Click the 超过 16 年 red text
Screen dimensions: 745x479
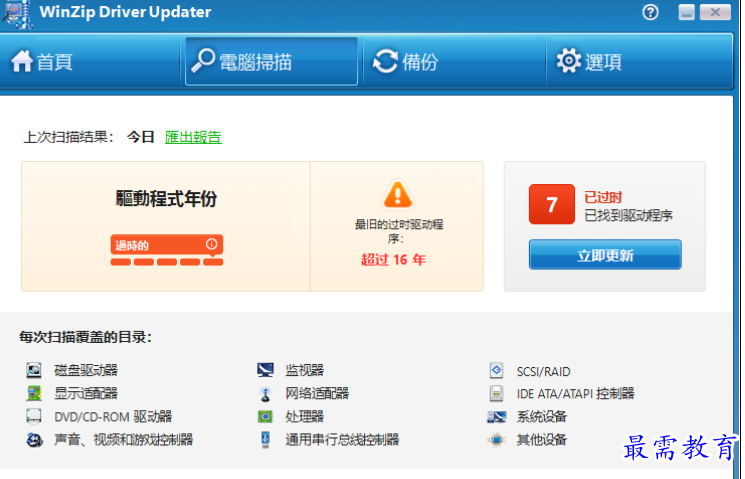(x=393, y=259)
